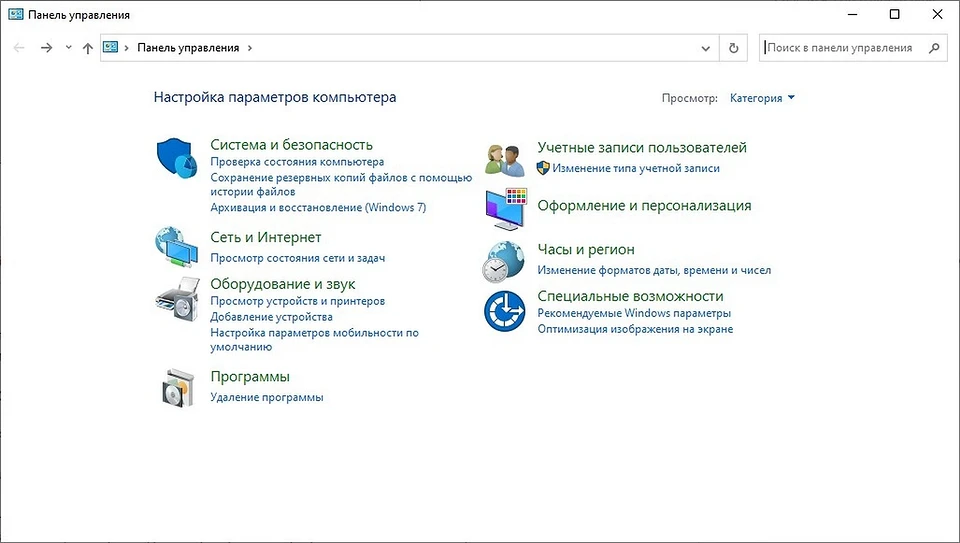Open Оформление и персонализация heading
Viewport: 960px width, 543px height.
644,206
